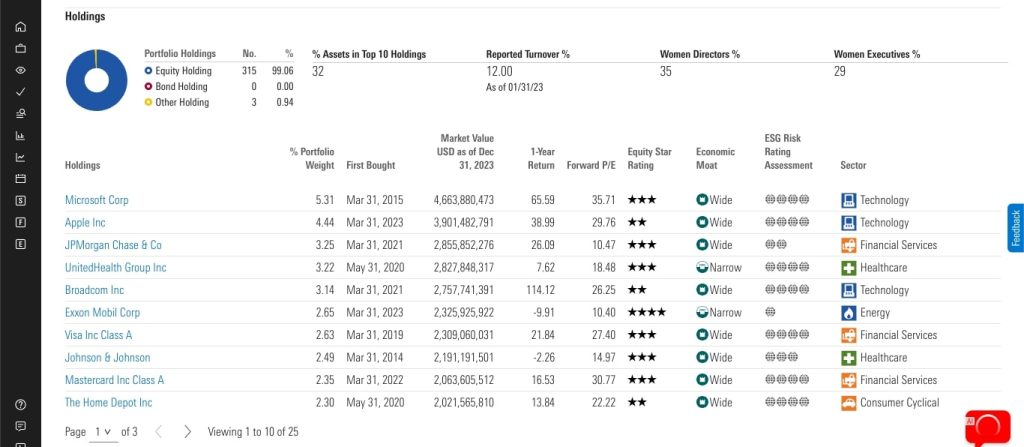Click the eye watchlist icon in sidebar
Screen dimensions: 1024x447
click(x=21, y=70)
